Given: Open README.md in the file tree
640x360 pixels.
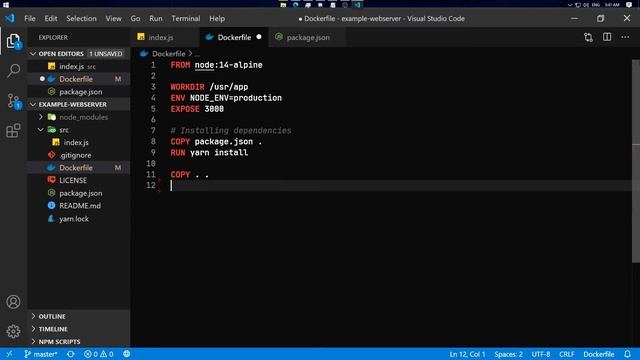Looking at the screenshot, I should click(x=79, y=206).
